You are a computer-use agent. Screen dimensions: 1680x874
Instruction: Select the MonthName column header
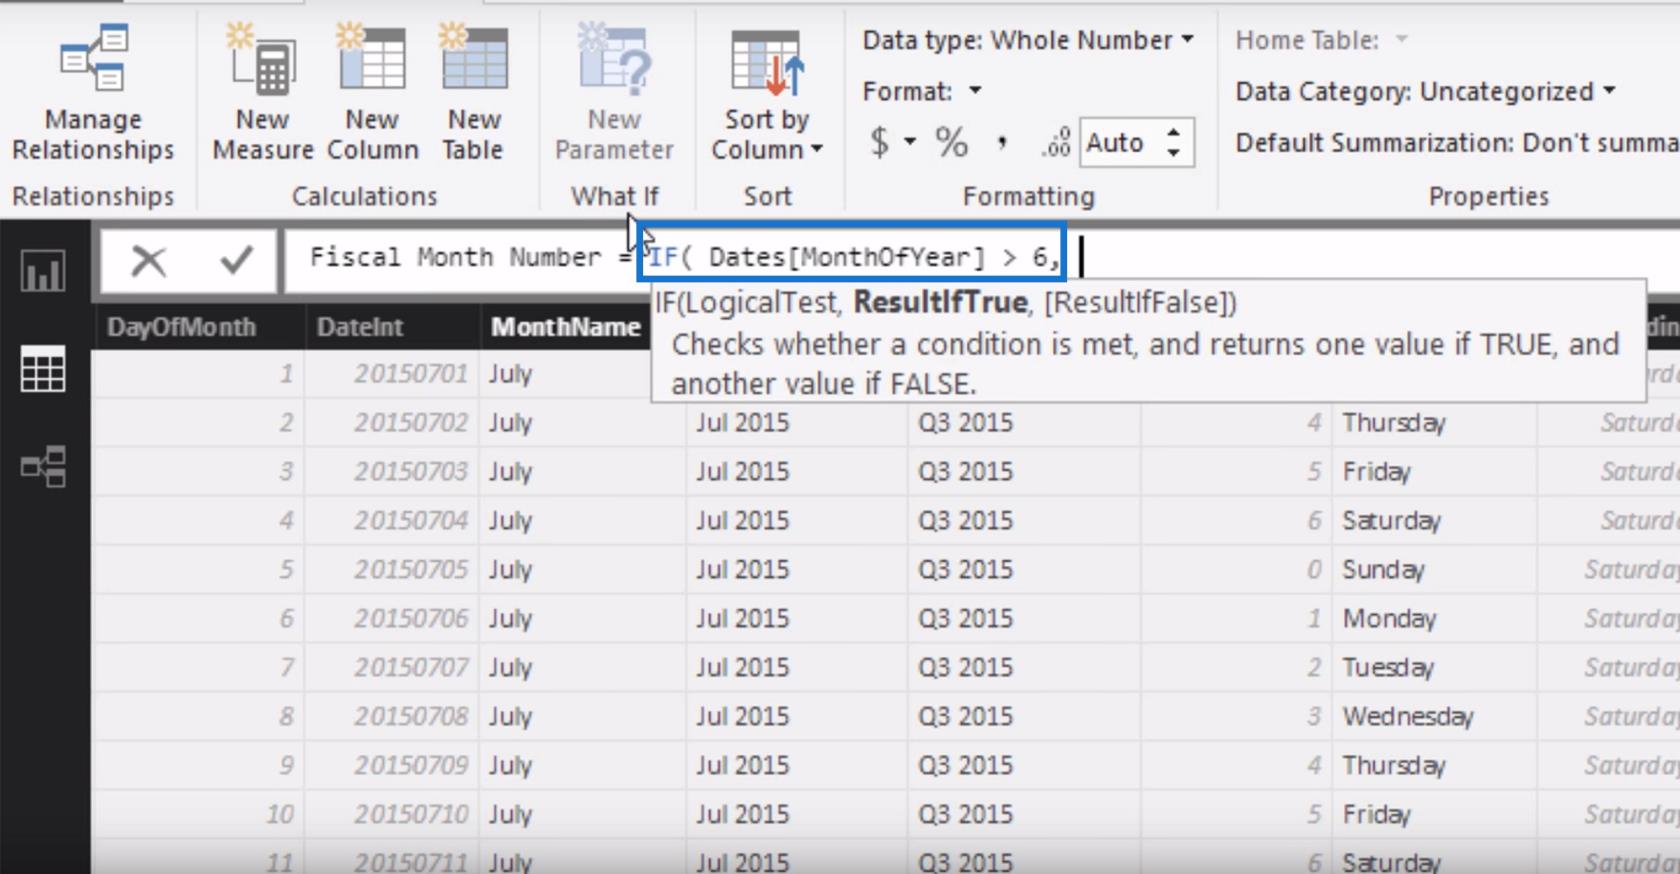point(566,327)
